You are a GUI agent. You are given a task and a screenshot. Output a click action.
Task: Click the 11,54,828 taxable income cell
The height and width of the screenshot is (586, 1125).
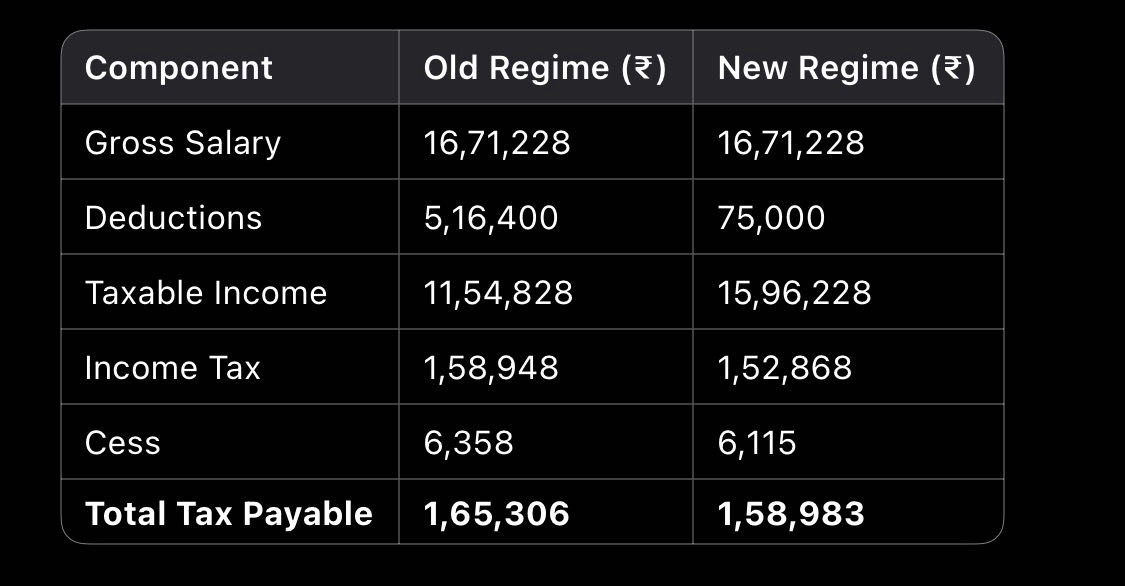[x=498, y=293]
